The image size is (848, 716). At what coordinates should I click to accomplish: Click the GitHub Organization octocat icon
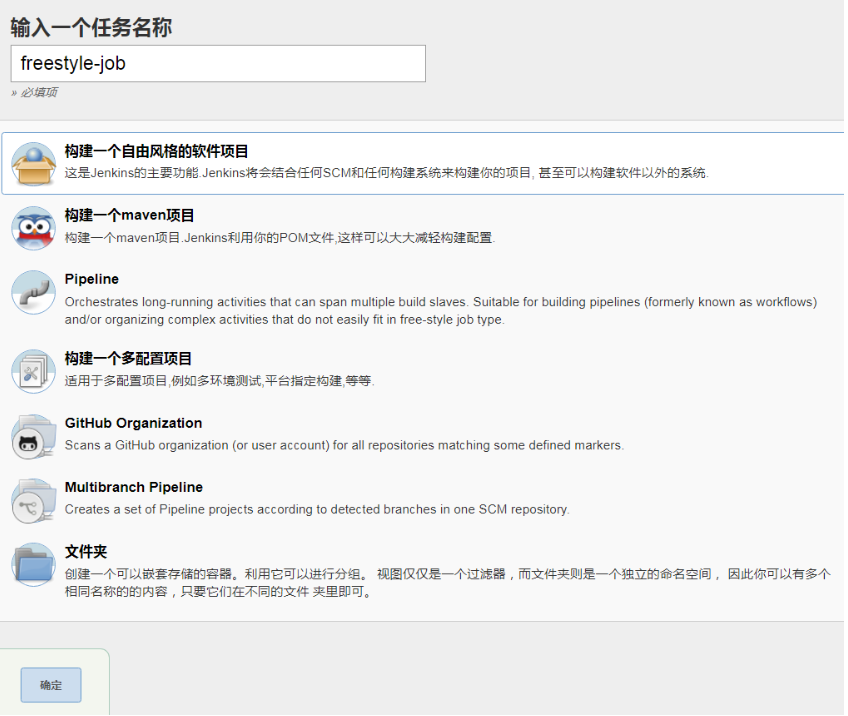click(34, 437)
